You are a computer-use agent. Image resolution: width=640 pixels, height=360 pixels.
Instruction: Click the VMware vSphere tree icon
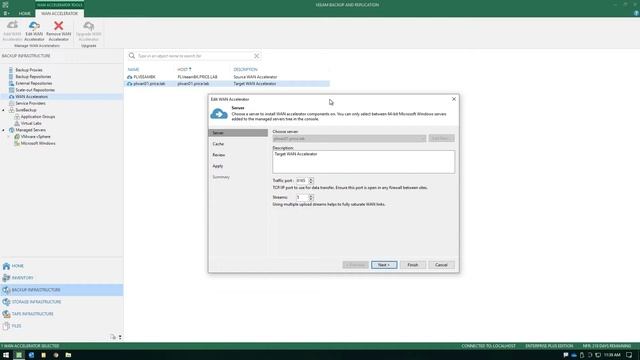pos(17,137)
